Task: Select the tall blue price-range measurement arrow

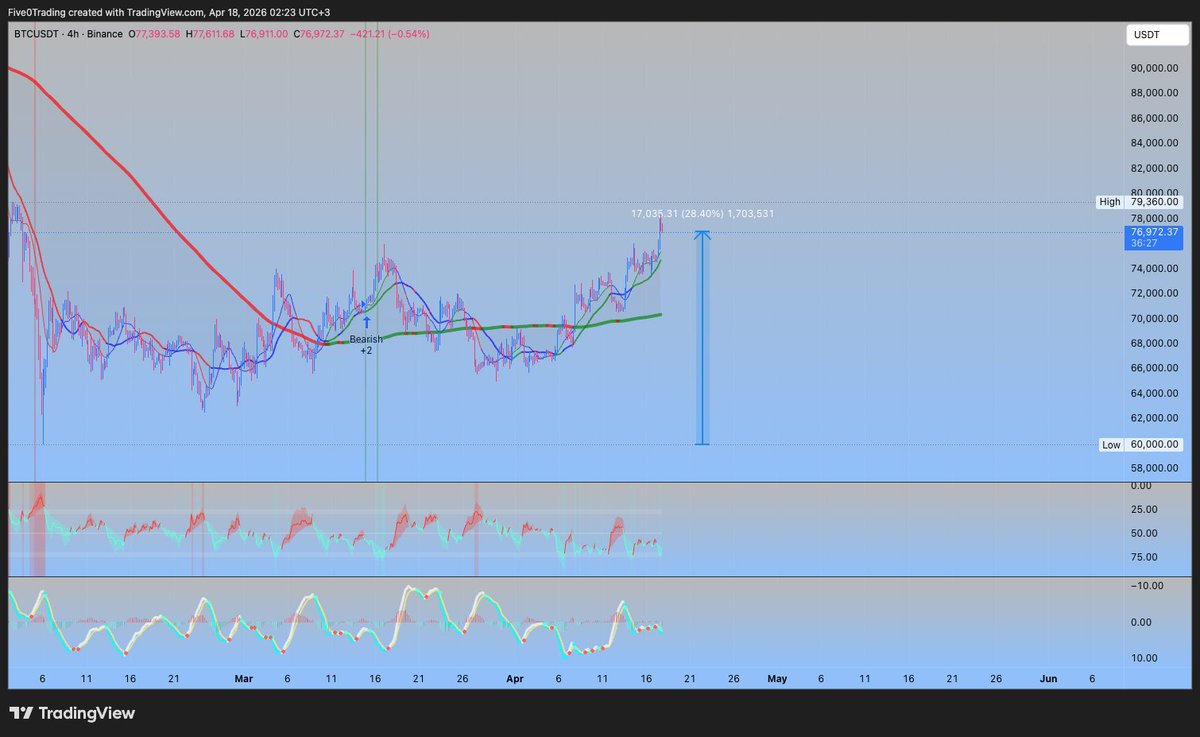Action: [703, 338]
